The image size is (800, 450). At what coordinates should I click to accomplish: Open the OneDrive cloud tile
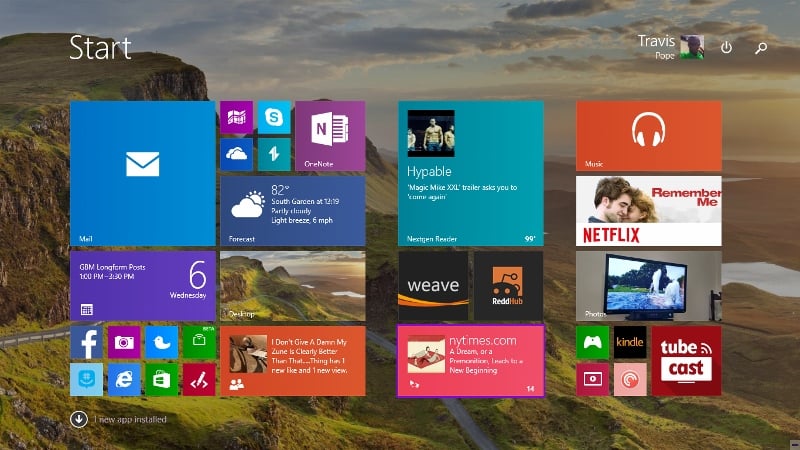(x=236, y=154)
